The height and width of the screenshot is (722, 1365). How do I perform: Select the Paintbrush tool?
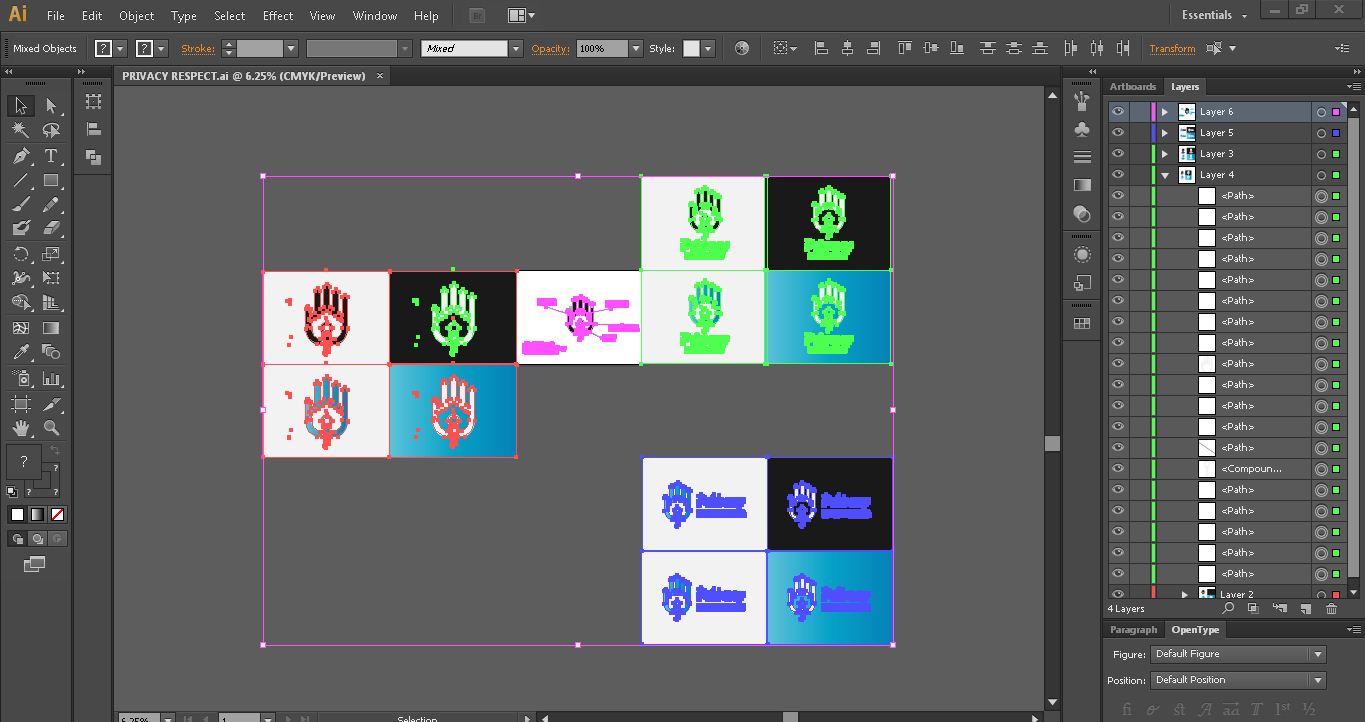(x=21, y=205)
